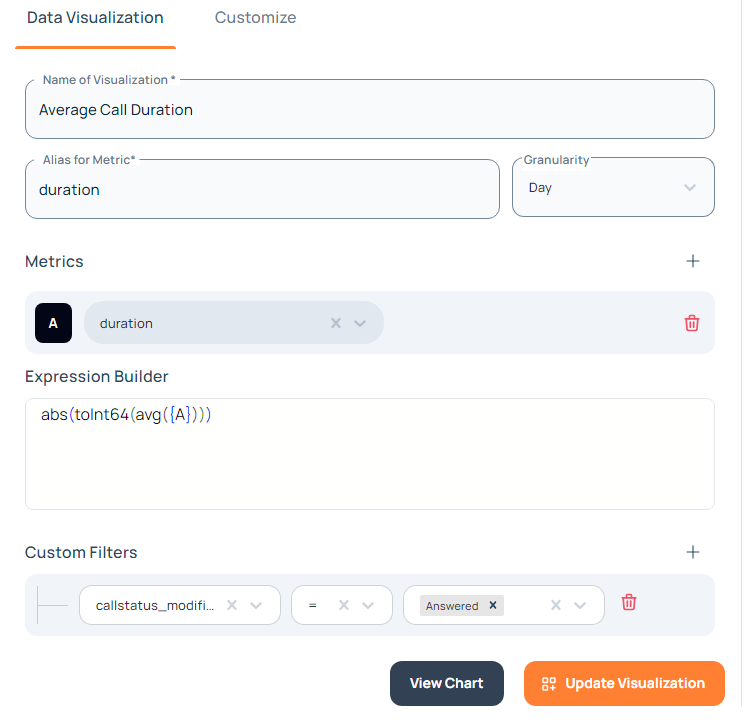Delete the callstatus custom filter row
This screenshot has width=744, height=722.
pos(629,602)
